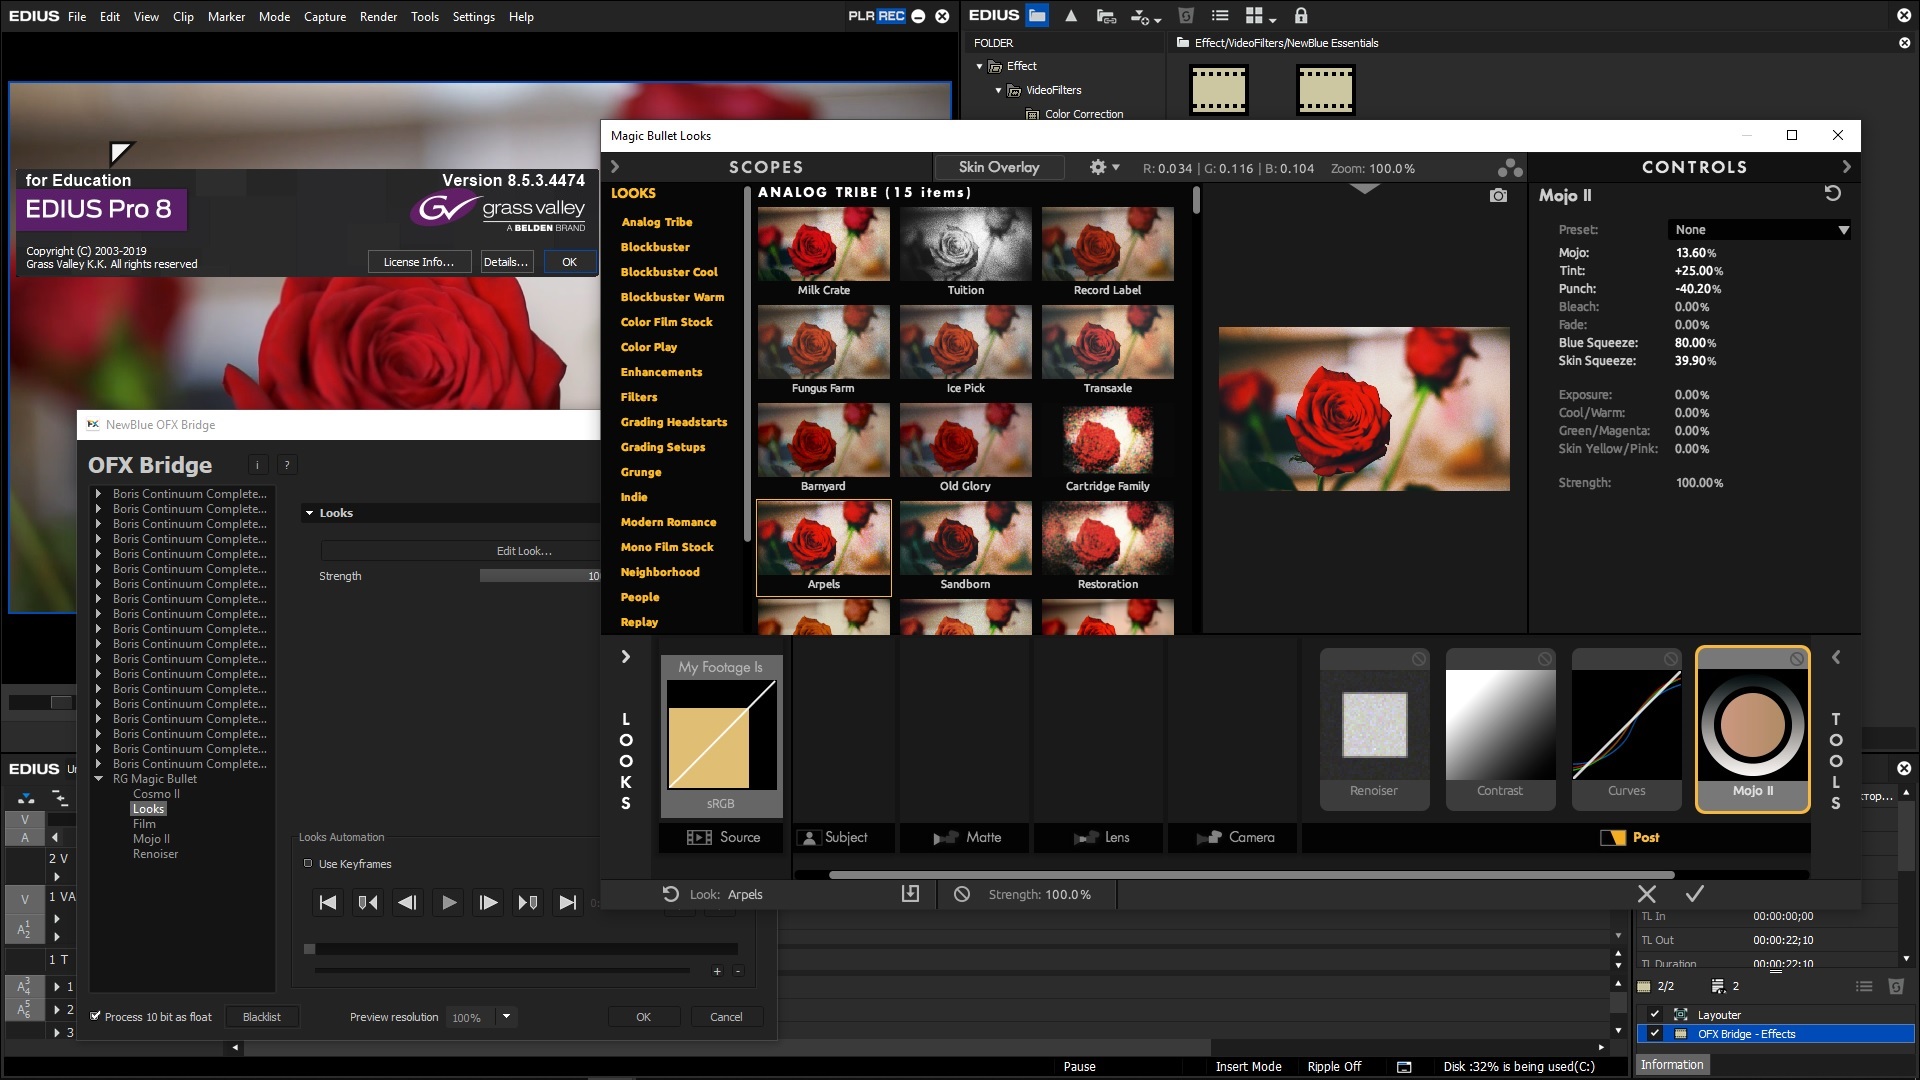
Task: Click the Strength slider bar in OFX Bridge
Action: click(540, 576)
